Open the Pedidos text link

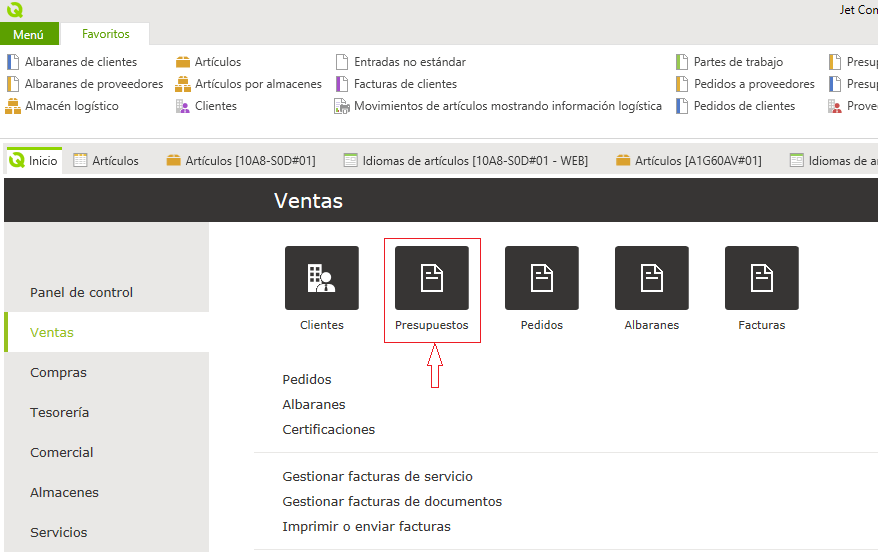(307, 380)
